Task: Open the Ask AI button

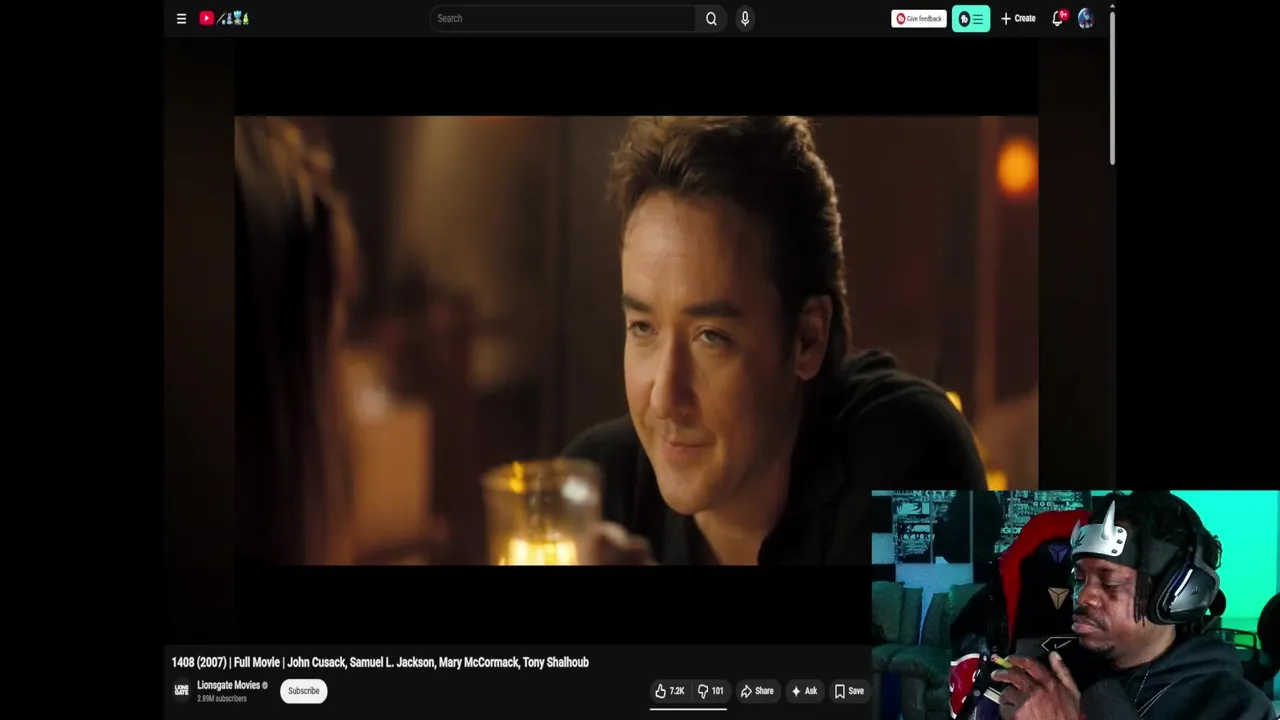Action: pyautogui.click(x=804, y=691)
